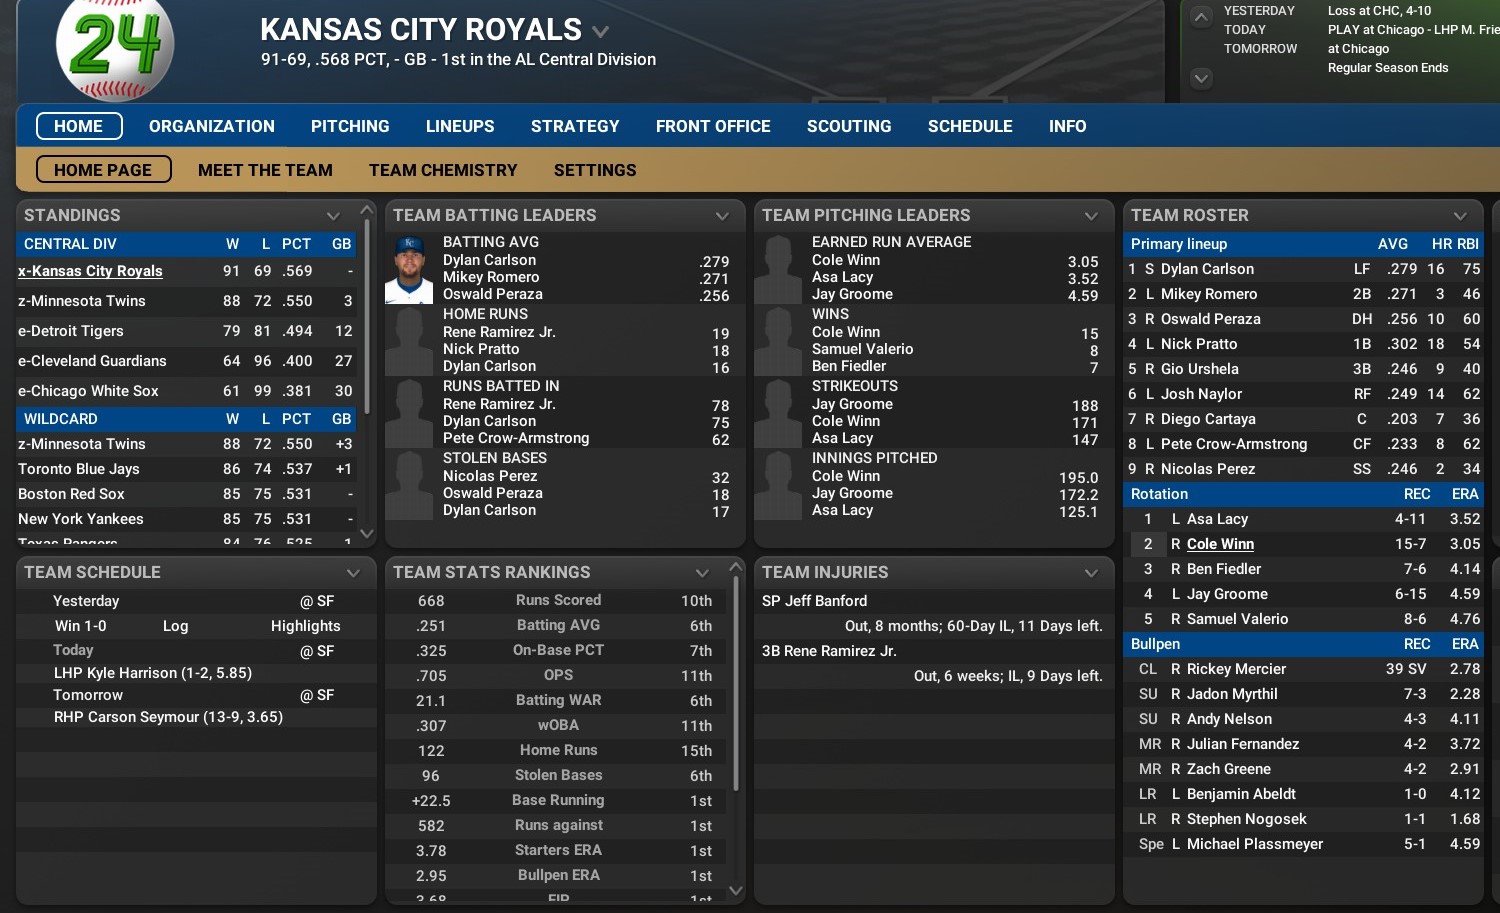Open yesterday's game Log
The width and height of the screenshot is (1500, 913).
pyautogui.click(x=175, y=626)
